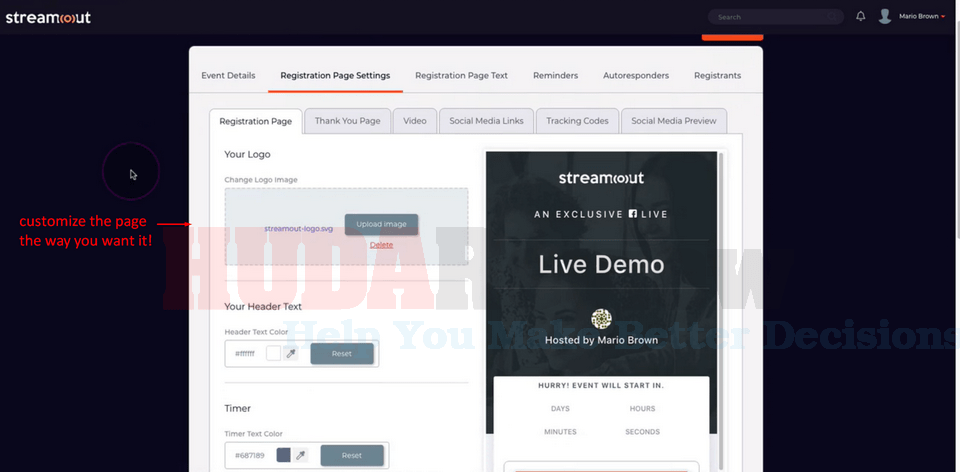The width and height of the screenshot is (960, 472).
Task: Click the white header color swatch
Action: (x=274, y=353)
